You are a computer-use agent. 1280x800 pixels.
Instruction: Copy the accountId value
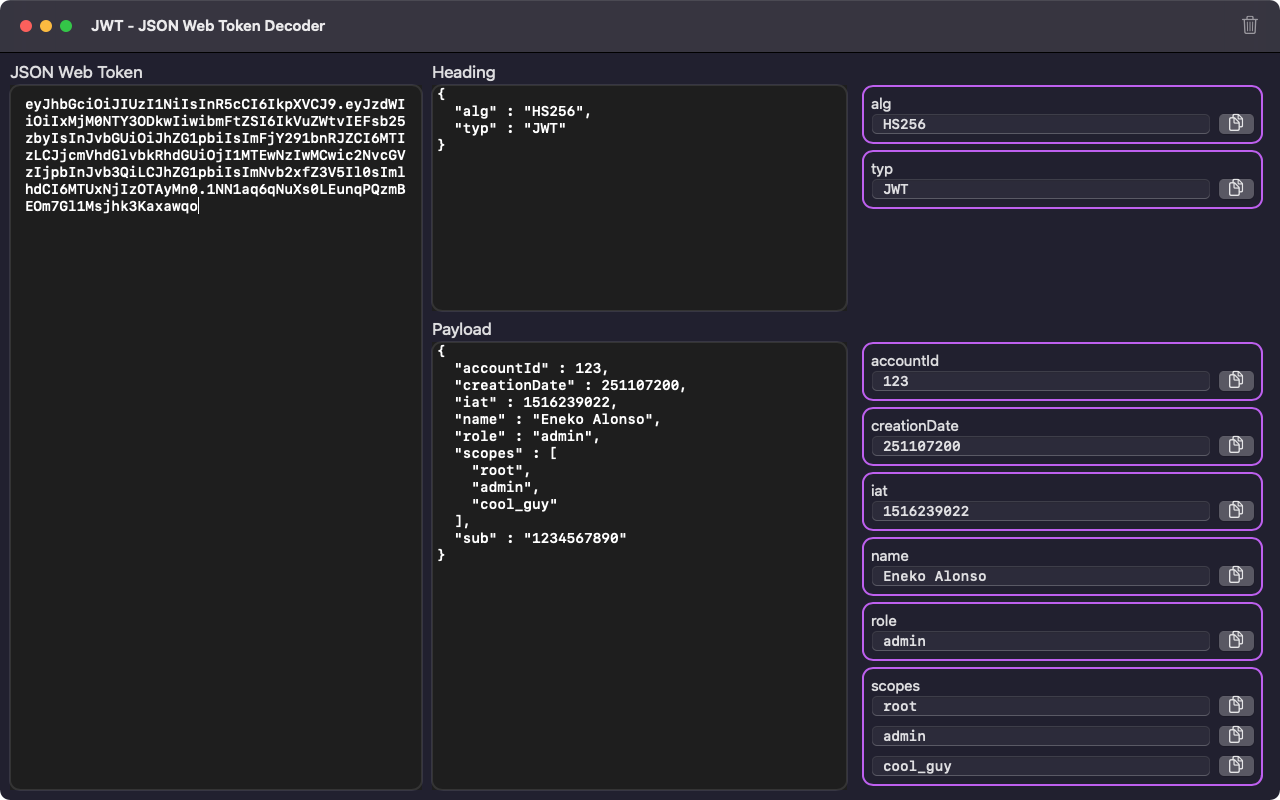[1236, 380]
